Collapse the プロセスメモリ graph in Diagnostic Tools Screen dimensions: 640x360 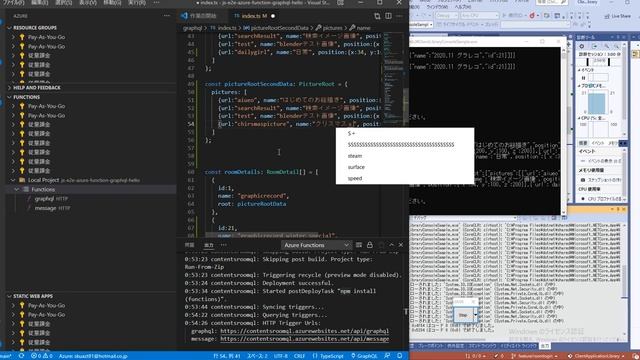(x=579, y=86)
